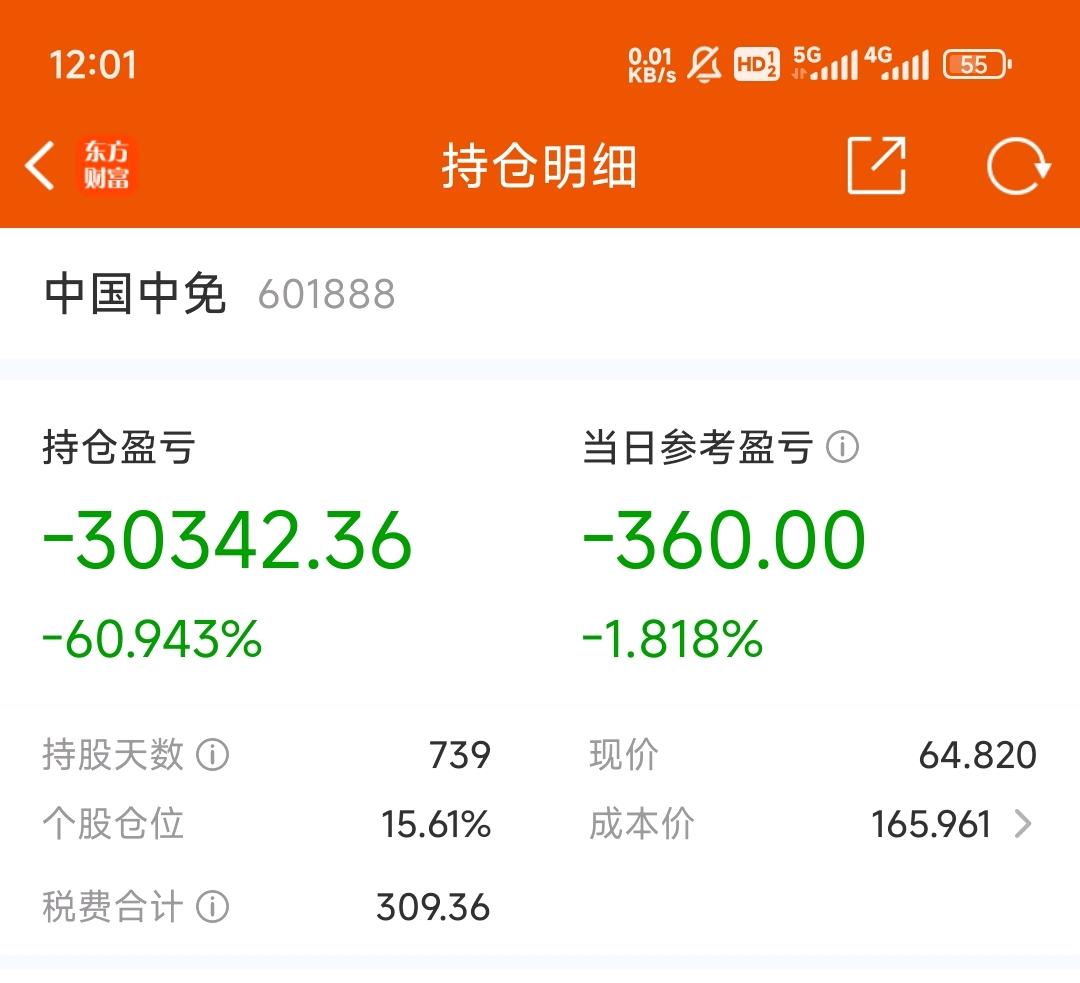Screen dimensions: 1080x983
Task: Tap the share/export icon
Action: (877, 166)
